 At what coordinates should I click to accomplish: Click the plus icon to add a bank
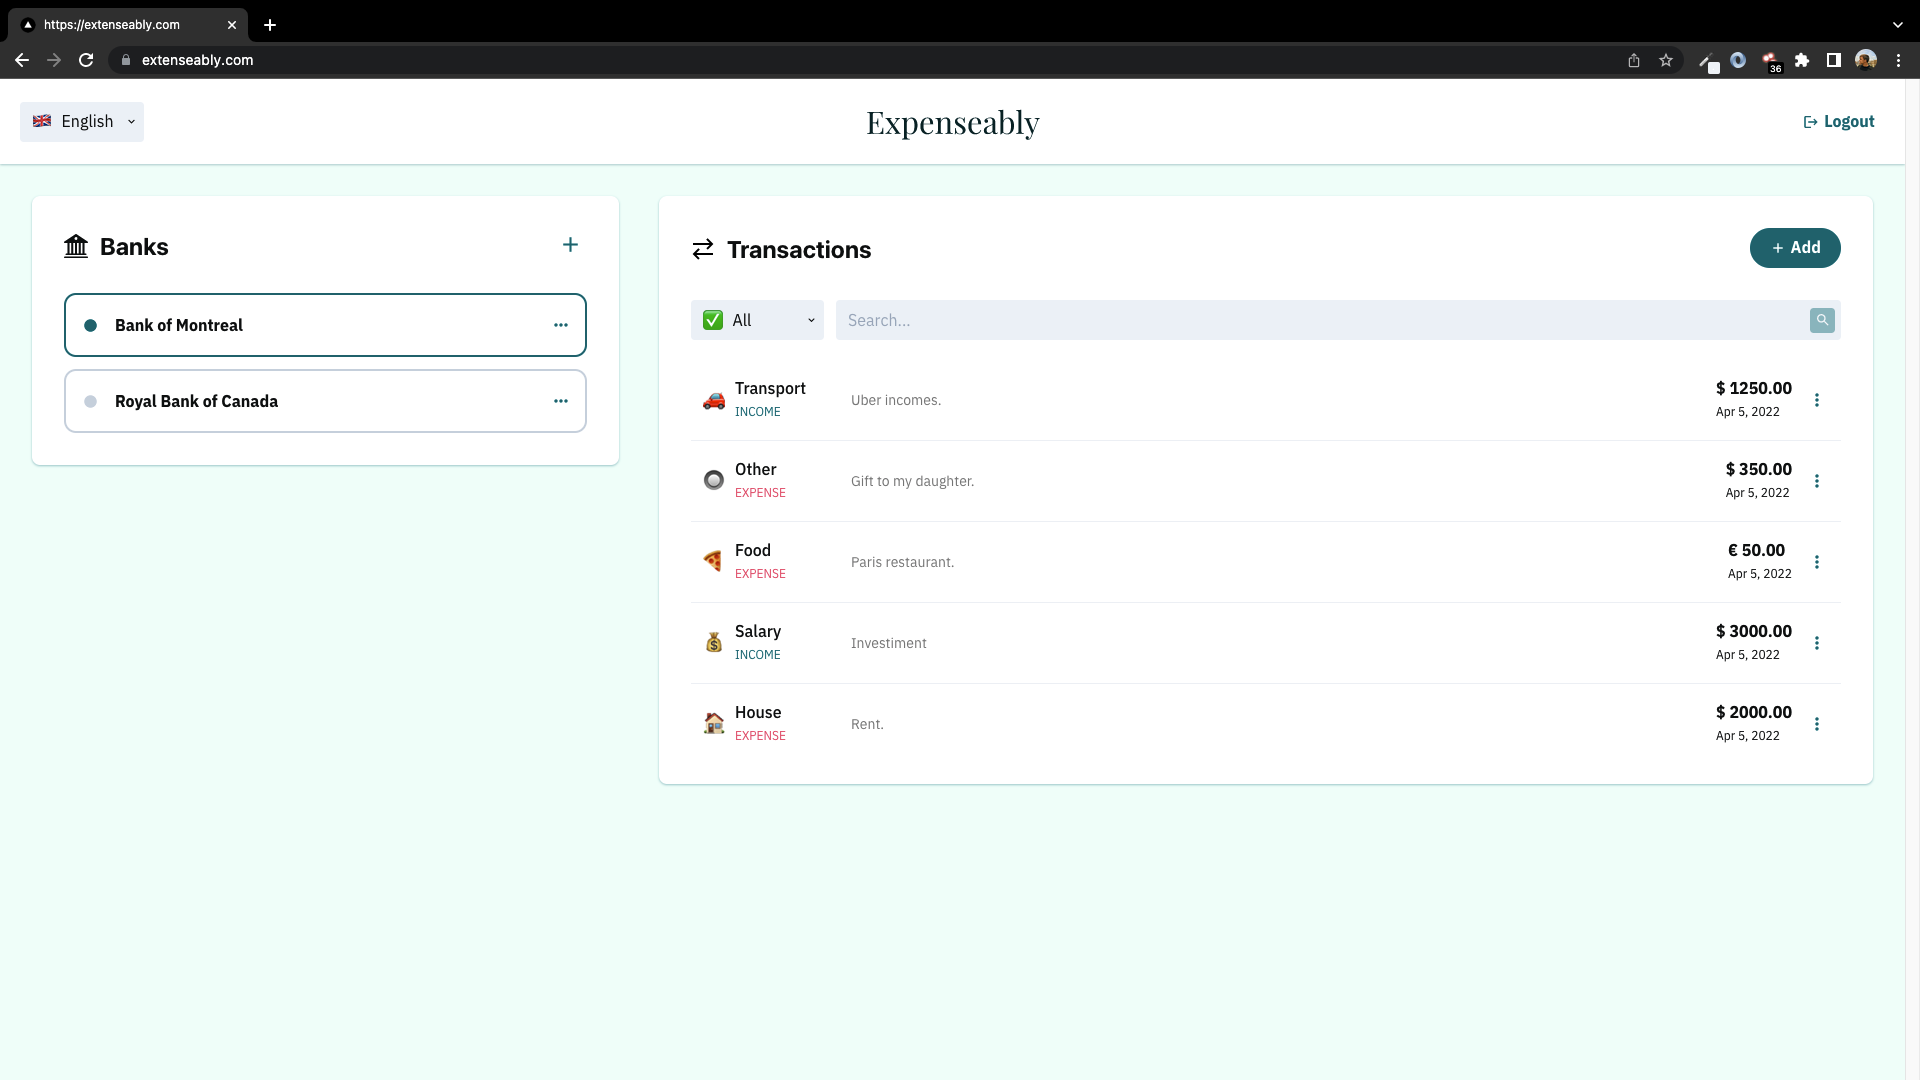570,244
